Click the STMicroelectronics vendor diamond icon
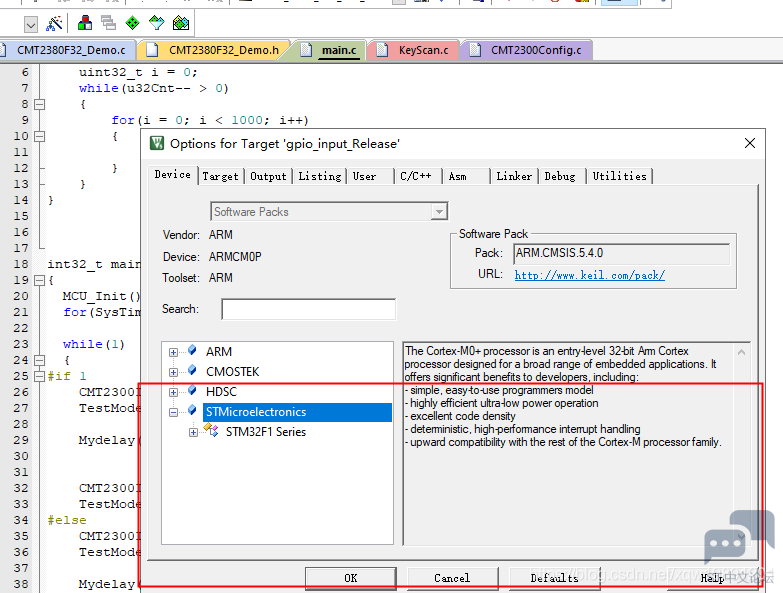Image resolution: width=783 pixels, height=593 pixels. (192, 410)
